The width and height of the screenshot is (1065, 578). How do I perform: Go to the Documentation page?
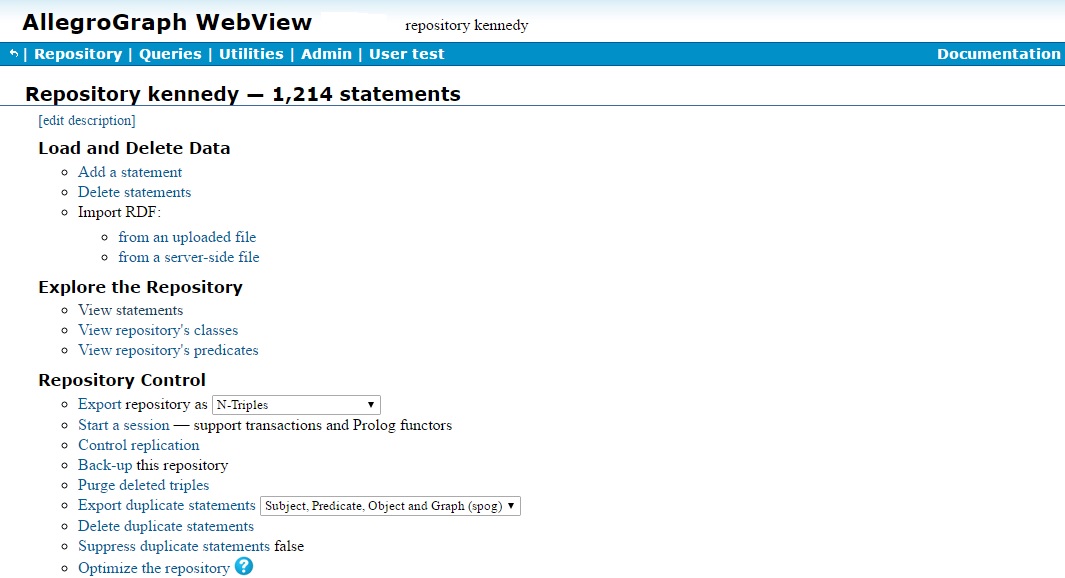click(998, 54)
